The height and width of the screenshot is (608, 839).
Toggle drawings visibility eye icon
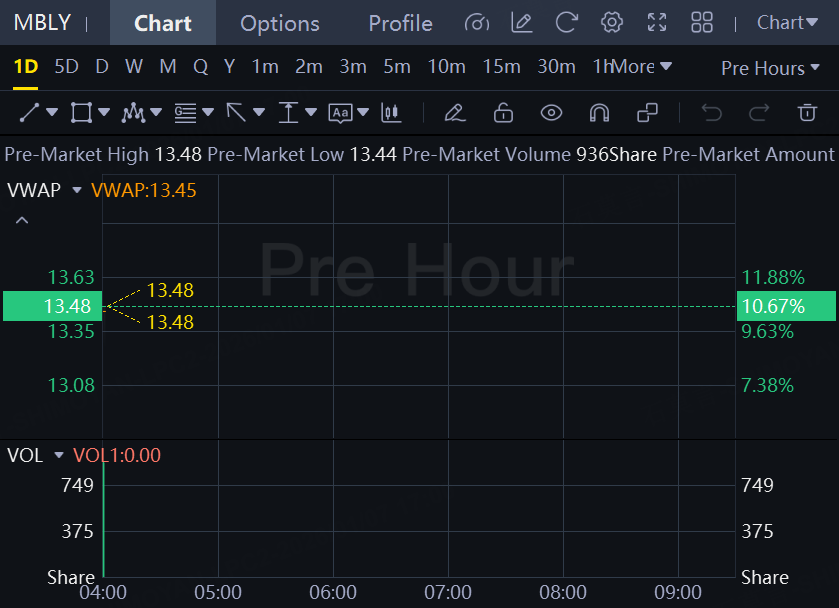tap(551, 113)
